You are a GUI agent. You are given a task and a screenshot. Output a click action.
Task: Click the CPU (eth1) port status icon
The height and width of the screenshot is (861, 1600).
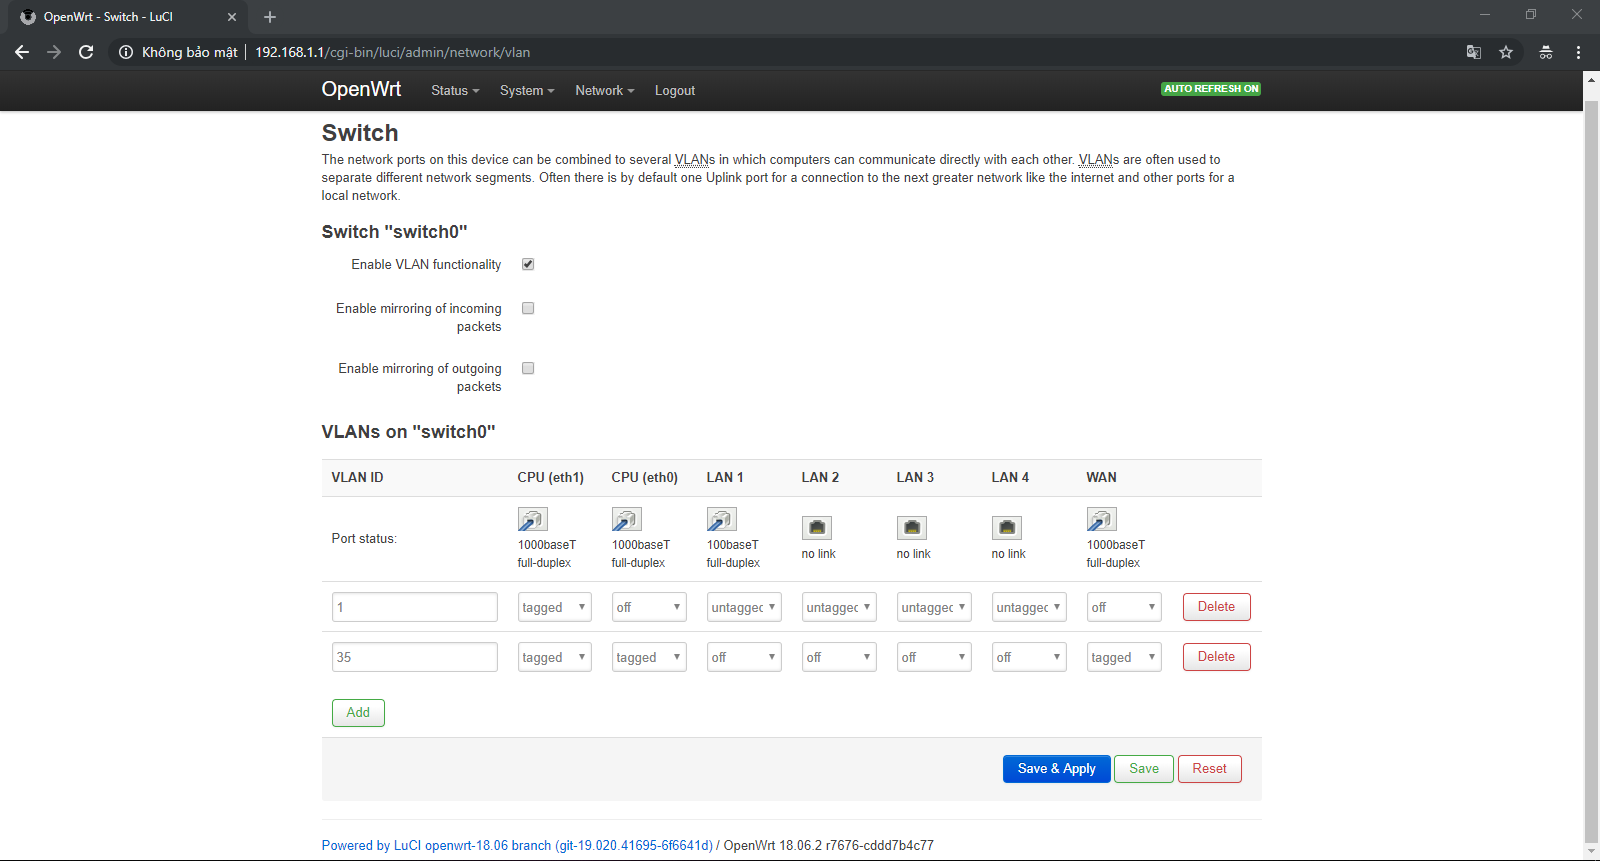click(532, 520)
